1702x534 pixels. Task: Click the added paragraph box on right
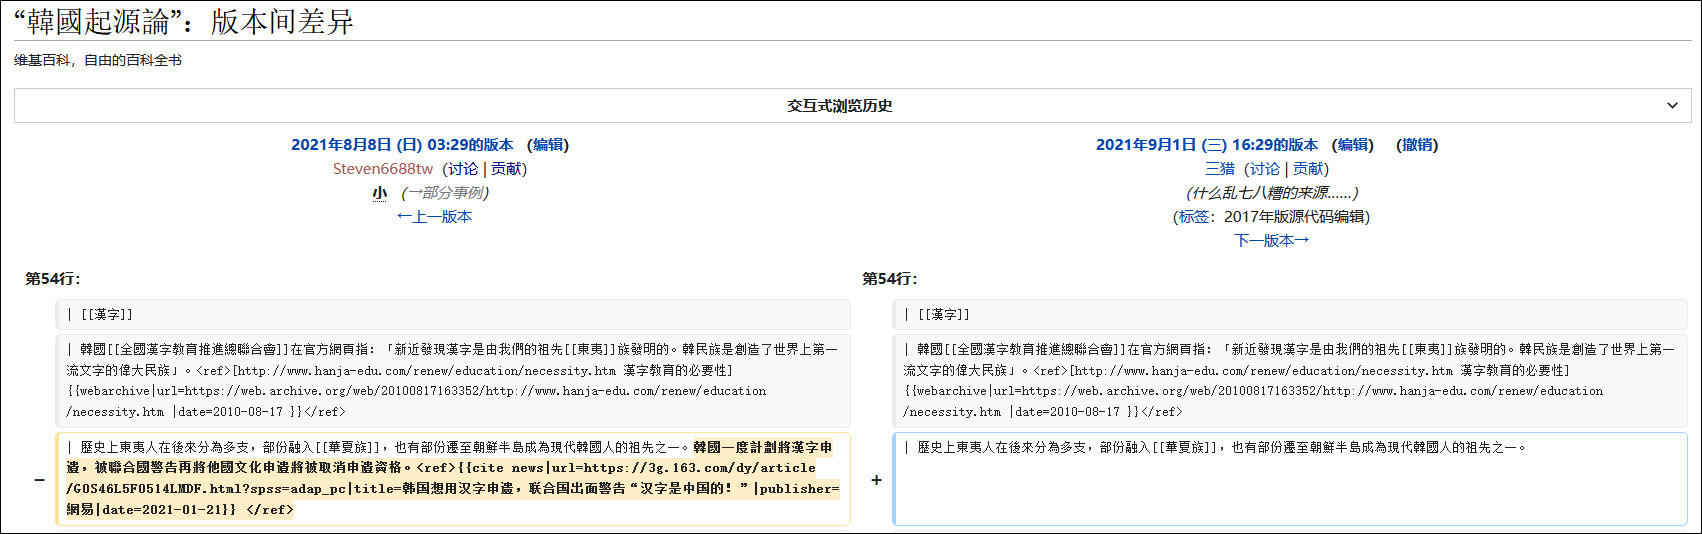click(1290, 479)
